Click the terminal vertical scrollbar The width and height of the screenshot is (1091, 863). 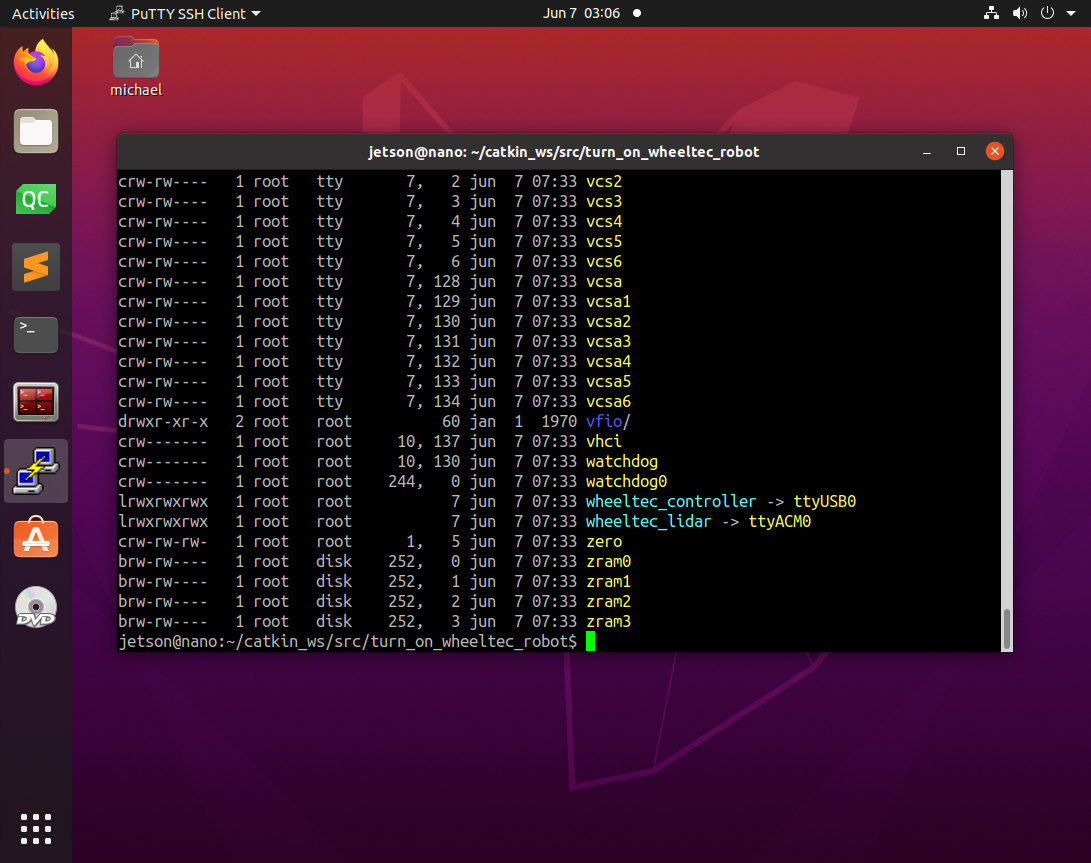coord(1006,411)
